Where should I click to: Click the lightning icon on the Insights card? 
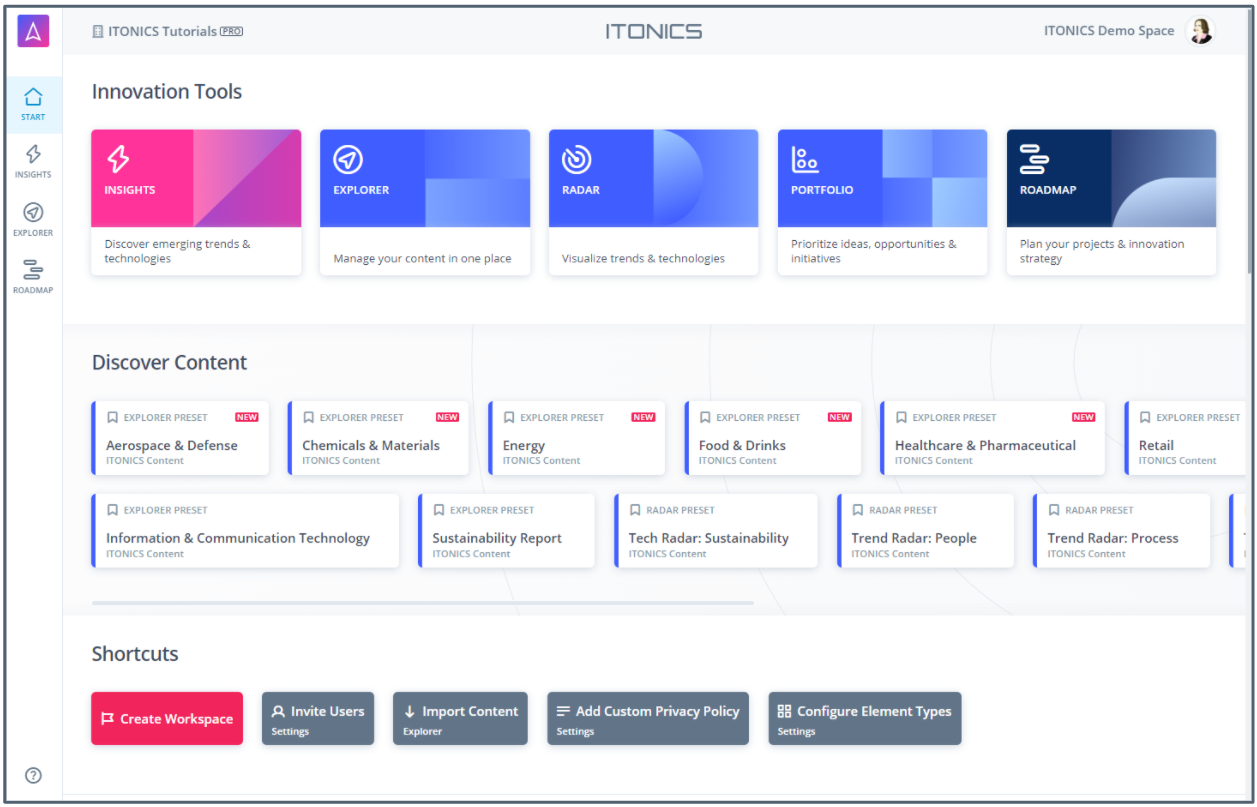[118, 159]
